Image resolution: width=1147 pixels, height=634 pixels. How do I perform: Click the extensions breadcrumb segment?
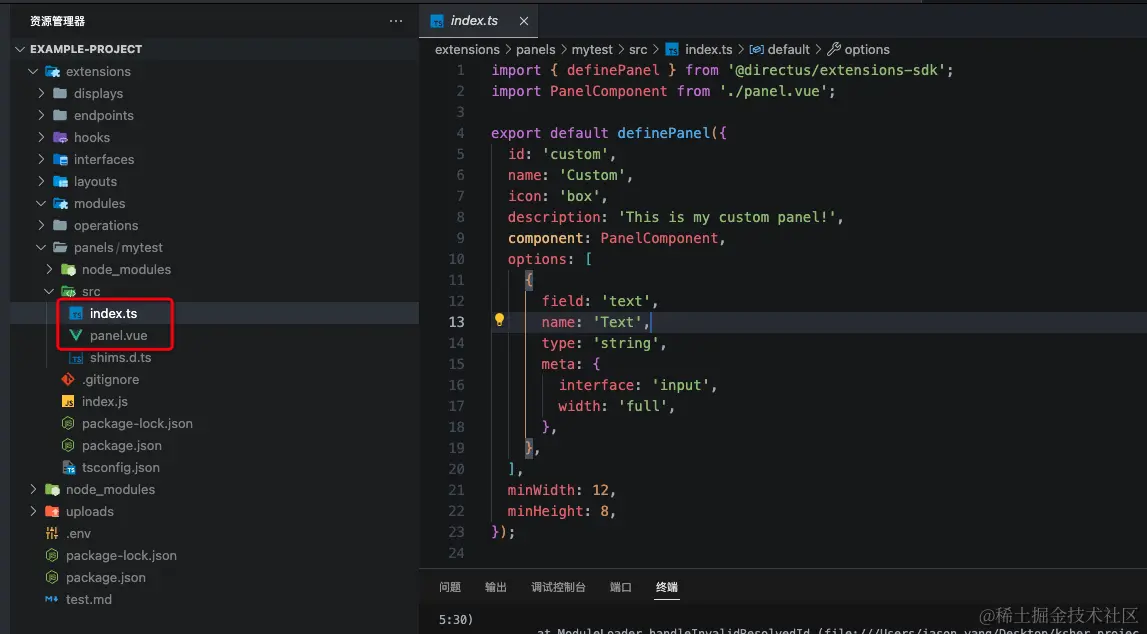pos(467,50)
